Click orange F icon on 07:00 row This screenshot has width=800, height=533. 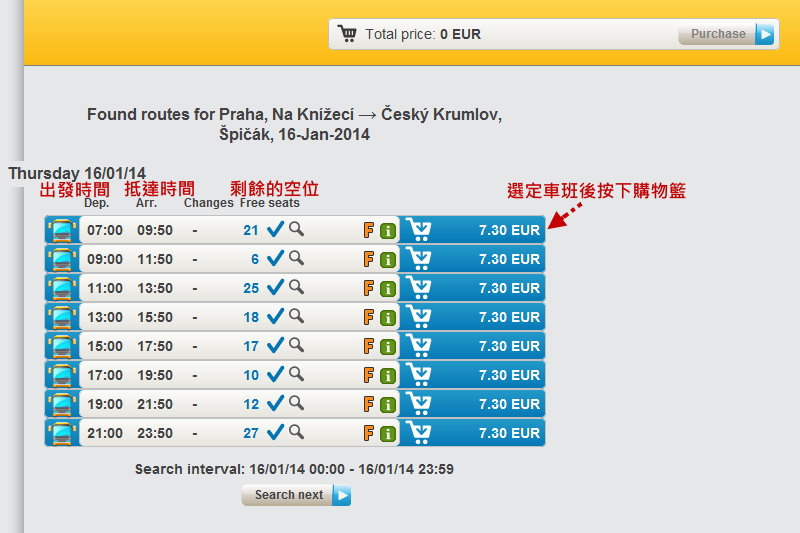click(x=368, y=230)
